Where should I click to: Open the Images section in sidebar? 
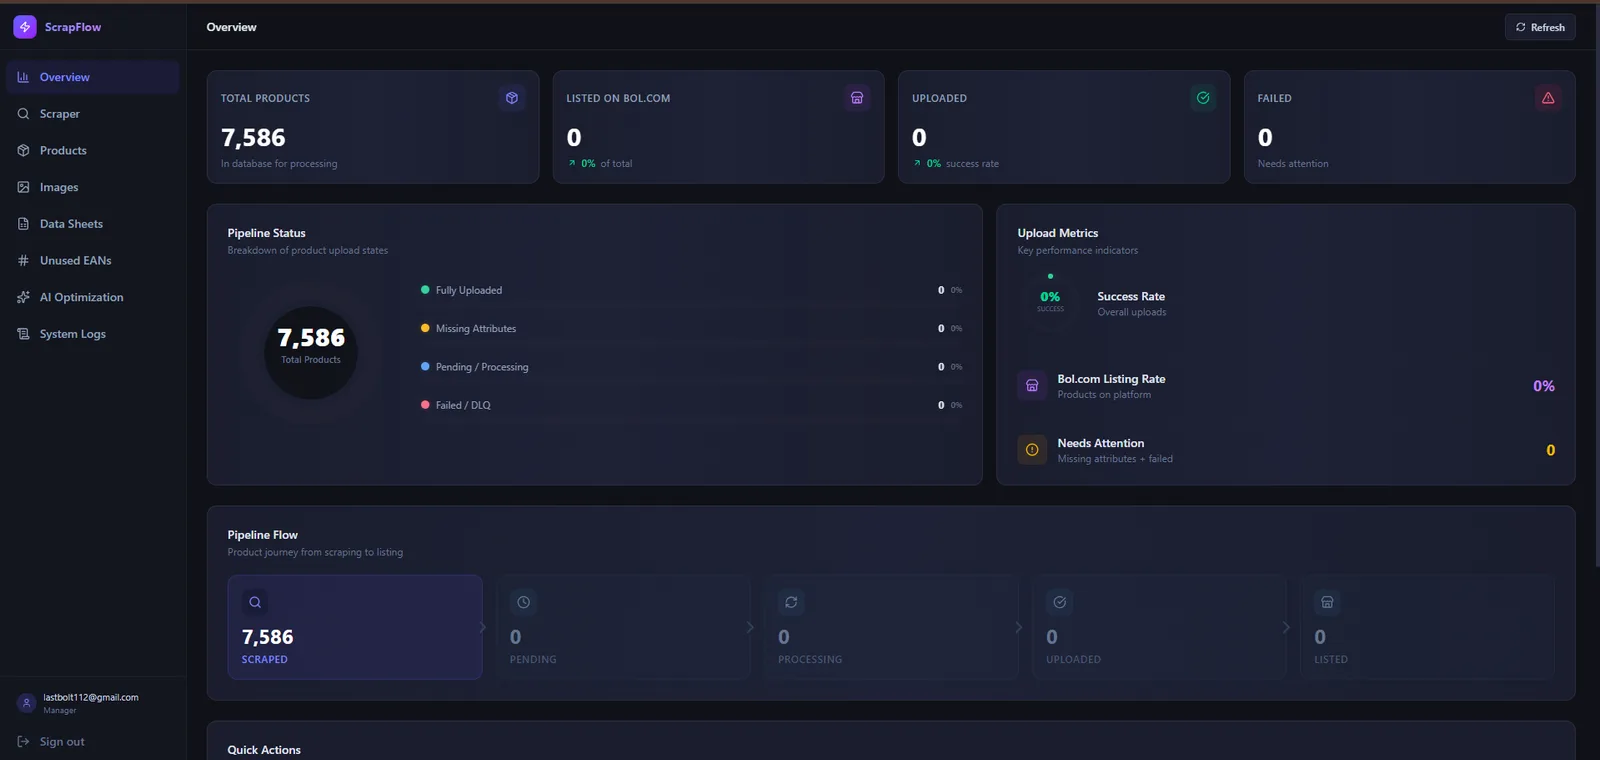(93, 187)
